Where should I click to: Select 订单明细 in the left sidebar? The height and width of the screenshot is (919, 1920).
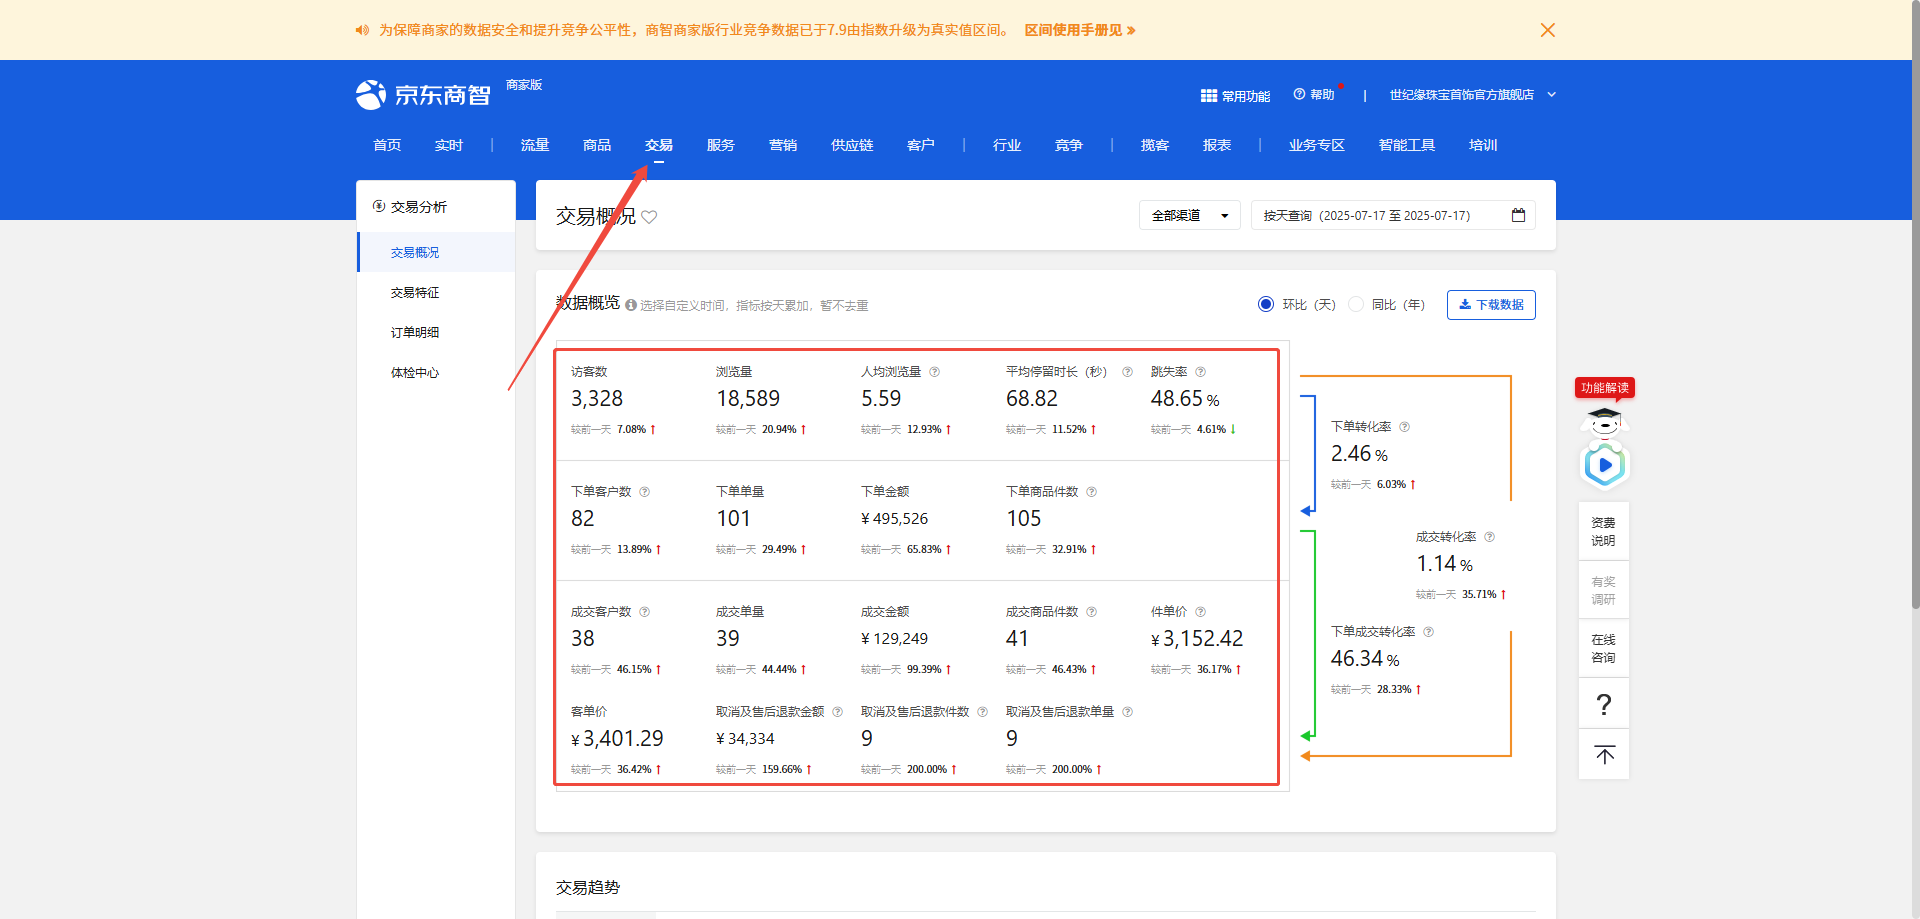415,332
